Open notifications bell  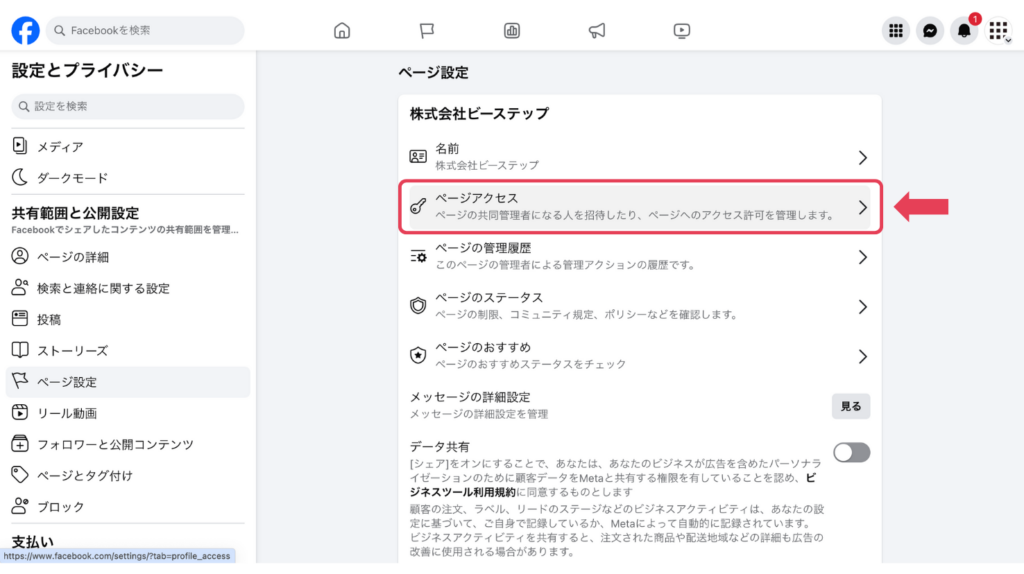[x=964, y=31]
